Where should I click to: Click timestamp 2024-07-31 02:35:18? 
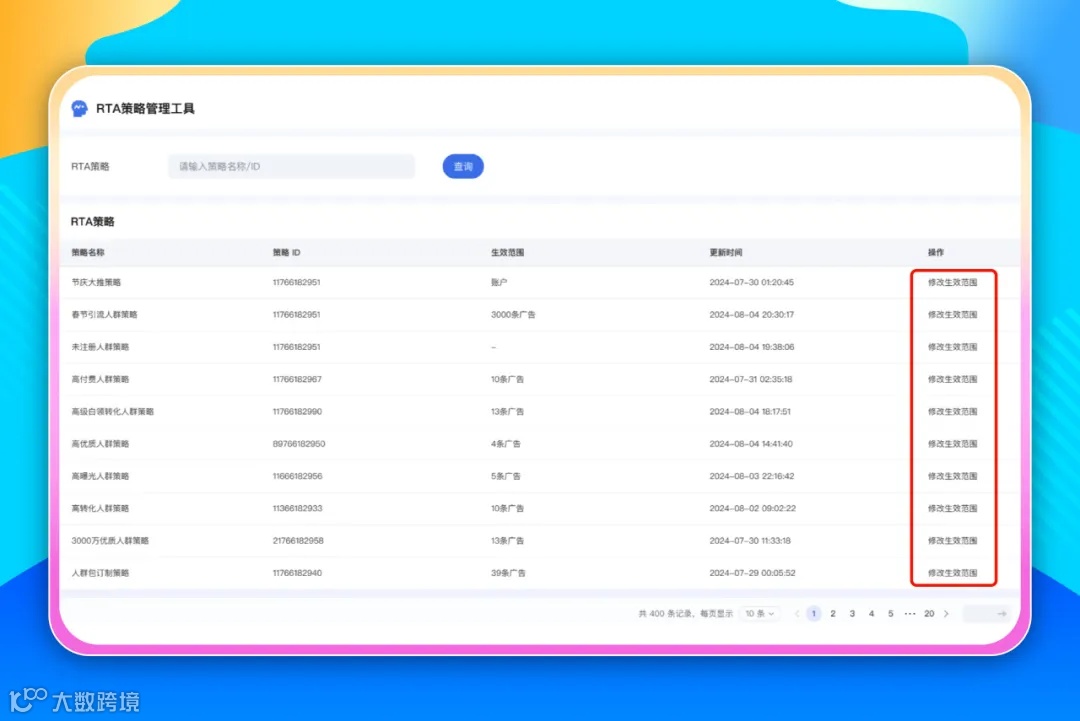751,379
